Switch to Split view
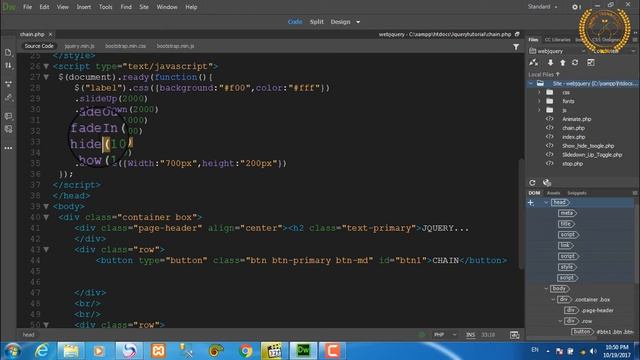640x360 pixels. (316, 22)
